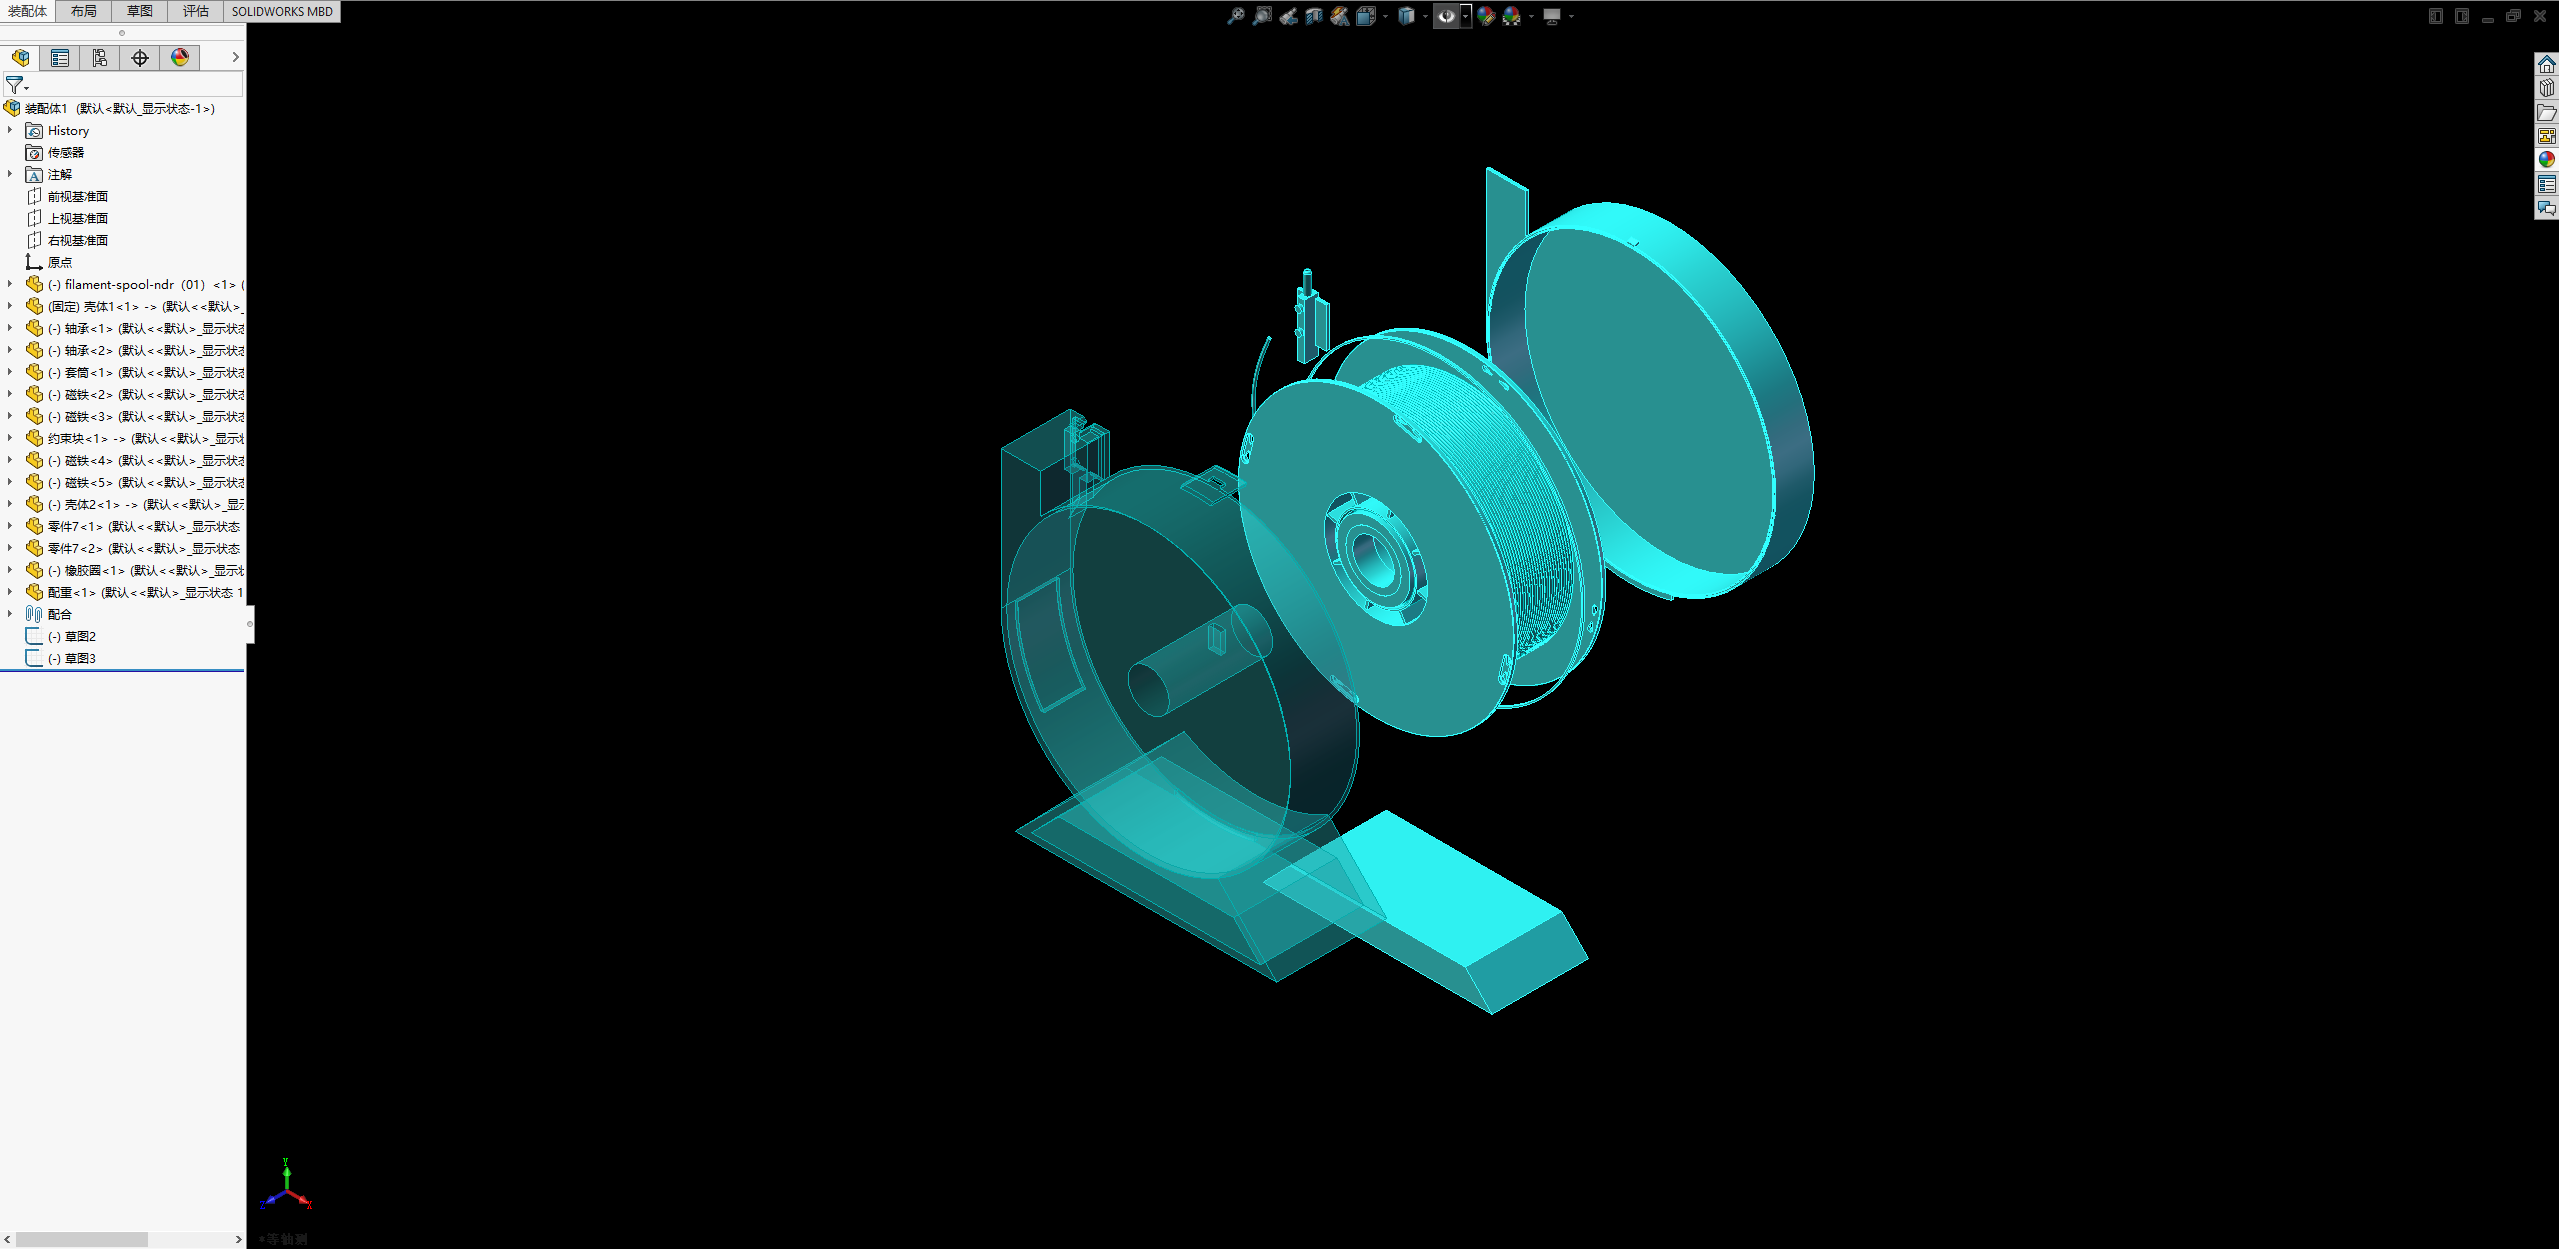Open the PropertyManager panel tab
The height and width of the screenshot is (1249, 2559).
tap(60, 58)
